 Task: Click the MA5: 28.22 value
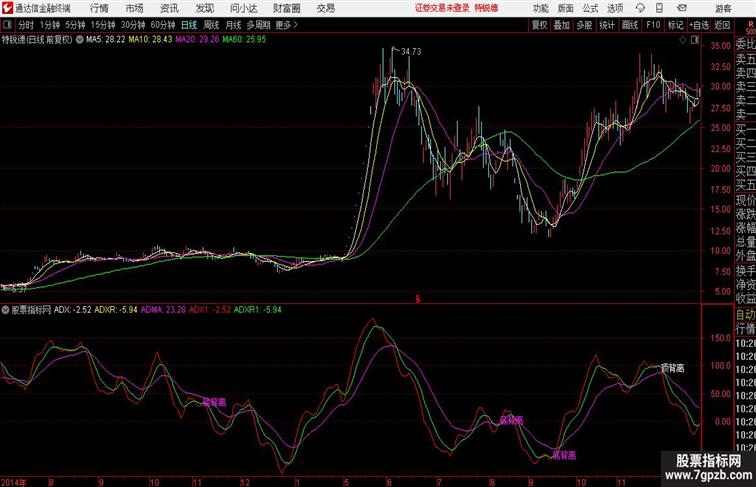106,40
